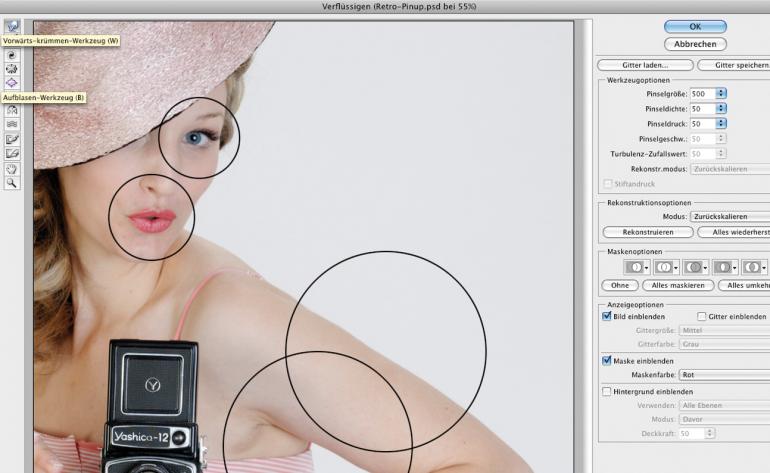Toggle the Maske einblenden checkbox
The width and height of the screenshot is (770, 473).
[x=606, y=361]
